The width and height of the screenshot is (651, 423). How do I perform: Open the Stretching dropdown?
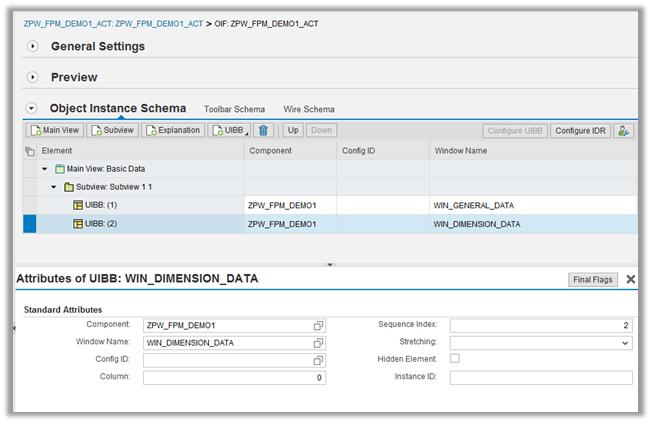[625, 343]
